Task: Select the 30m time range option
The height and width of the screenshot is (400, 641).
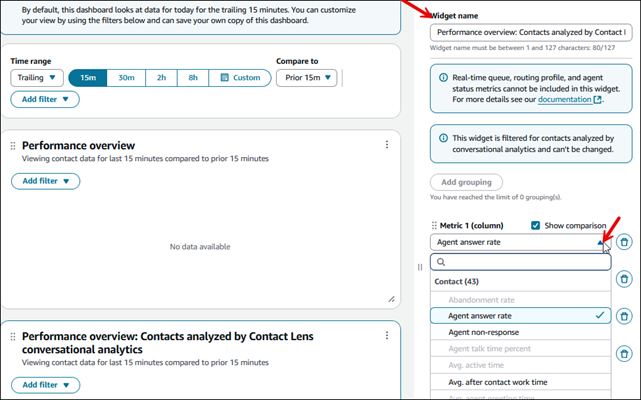Action: pyautogui.click(x=127, y=78)
